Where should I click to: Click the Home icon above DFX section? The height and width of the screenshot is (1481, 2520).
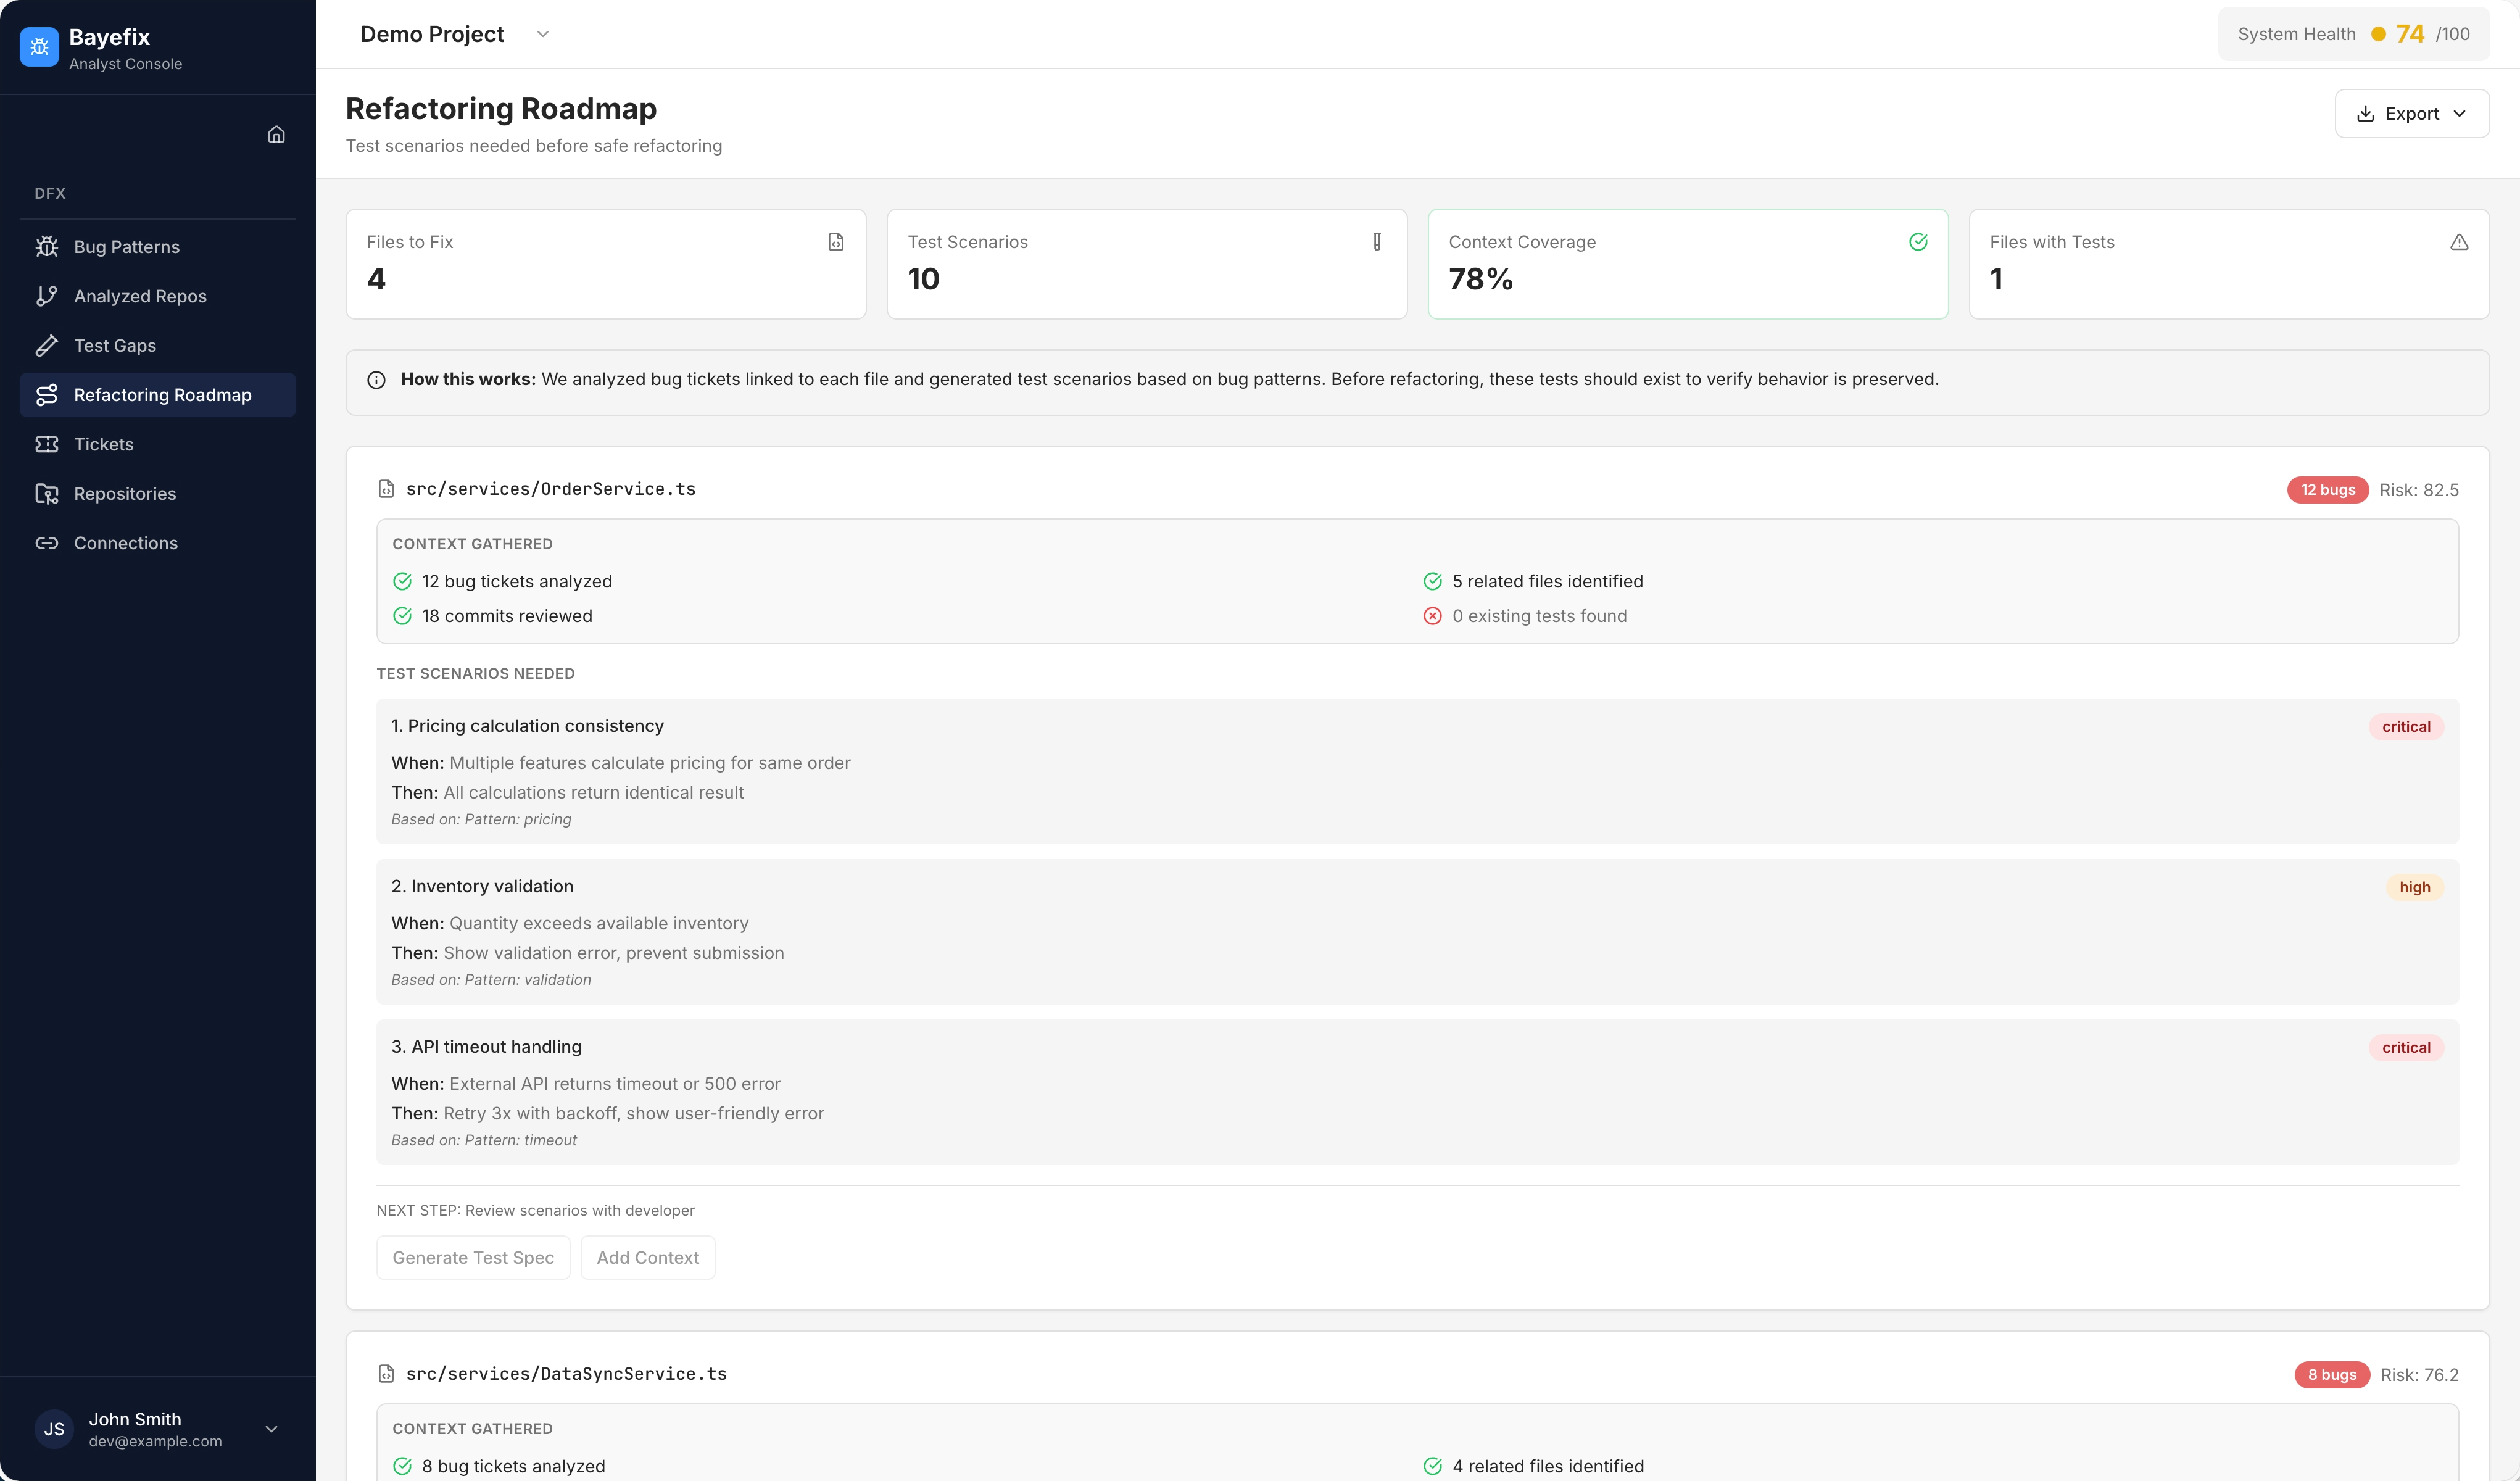tap(276, 133)
